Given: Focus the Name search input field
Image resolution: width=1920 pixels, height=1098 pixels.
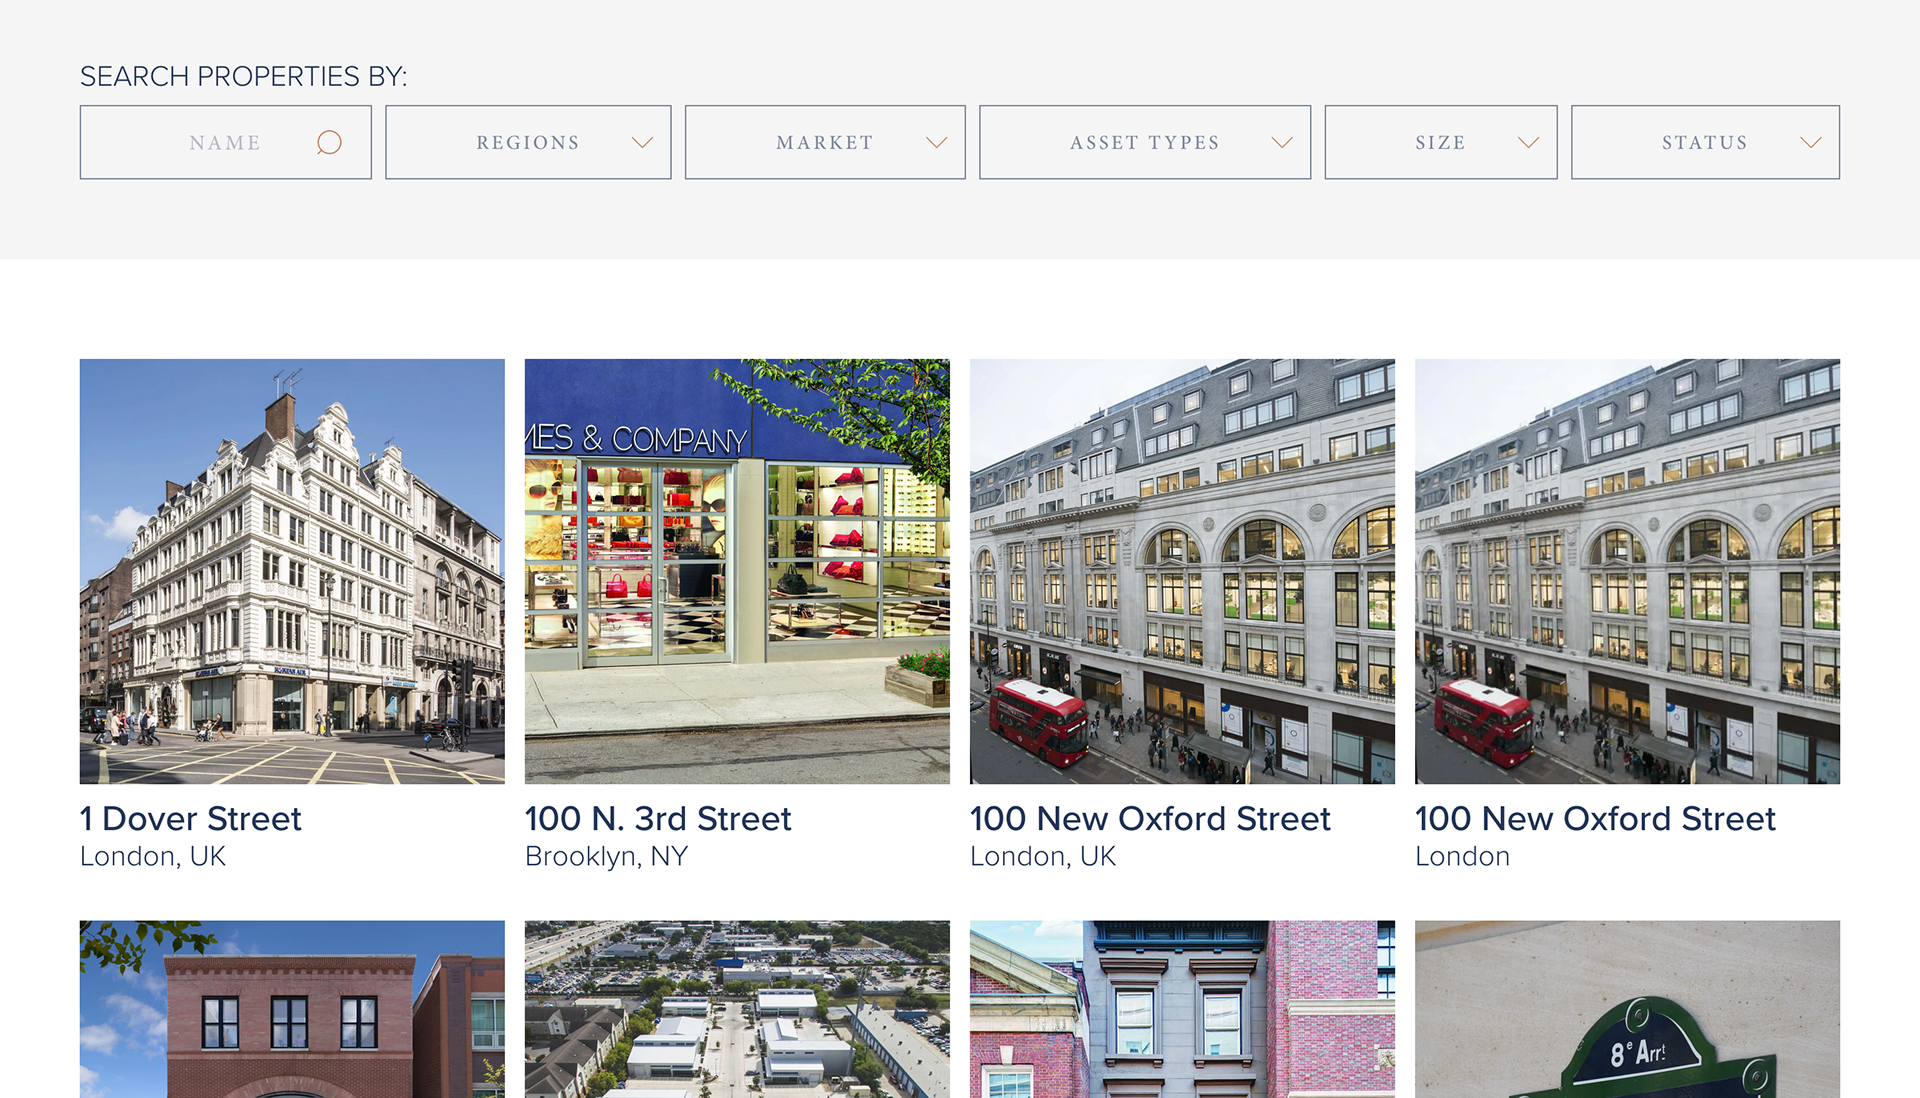Looking at the screenshot, I should (x=225, y=142).
